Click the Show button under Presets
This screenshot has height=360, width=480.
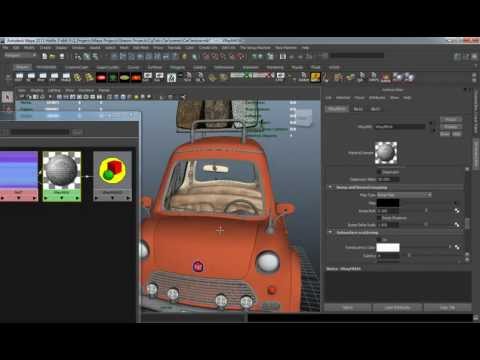pyautogui.click(x=445, y=134)
